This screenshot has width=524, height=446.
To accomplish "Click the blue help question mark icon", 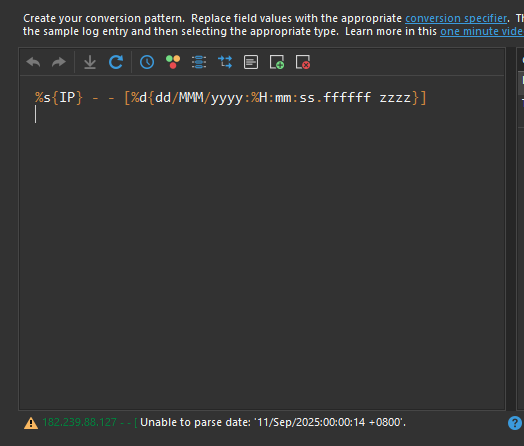I will coord(515,423).
